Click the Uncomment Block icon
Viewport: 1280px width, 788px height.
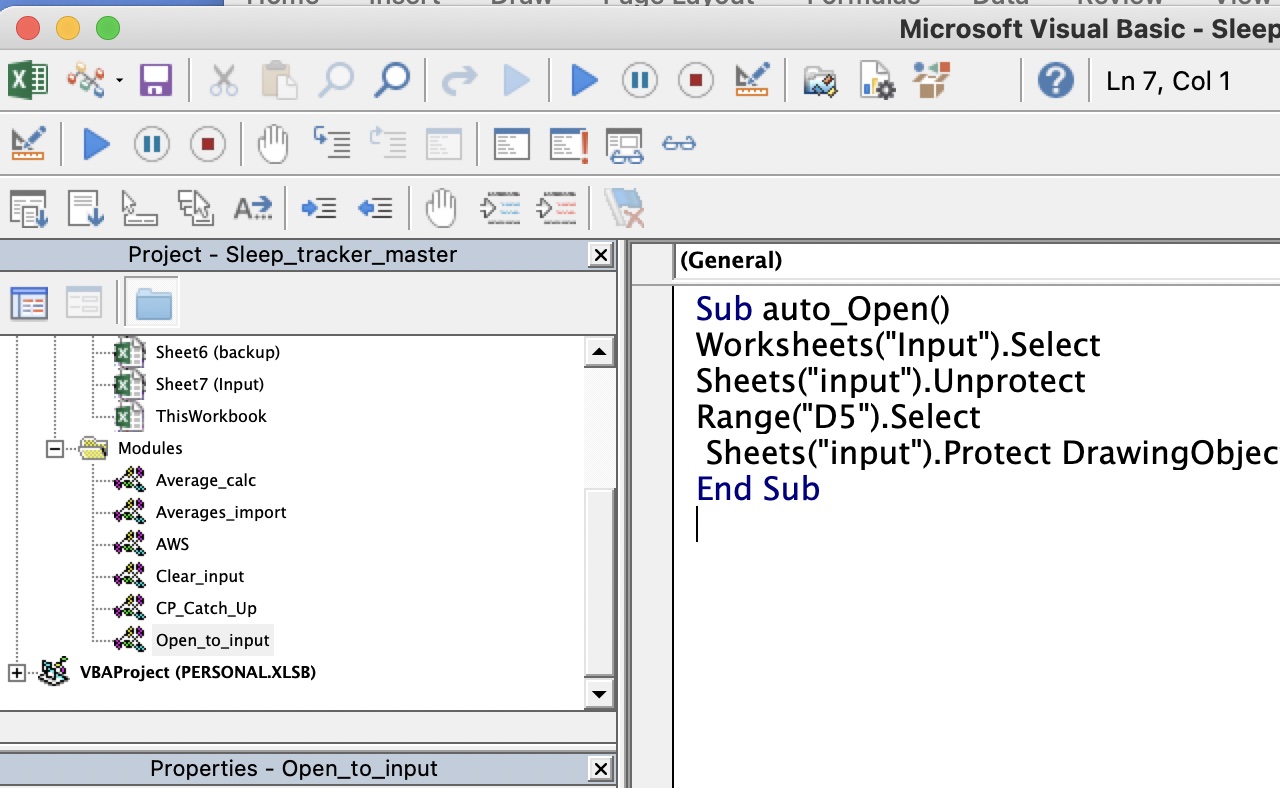[x=557, y=208]
